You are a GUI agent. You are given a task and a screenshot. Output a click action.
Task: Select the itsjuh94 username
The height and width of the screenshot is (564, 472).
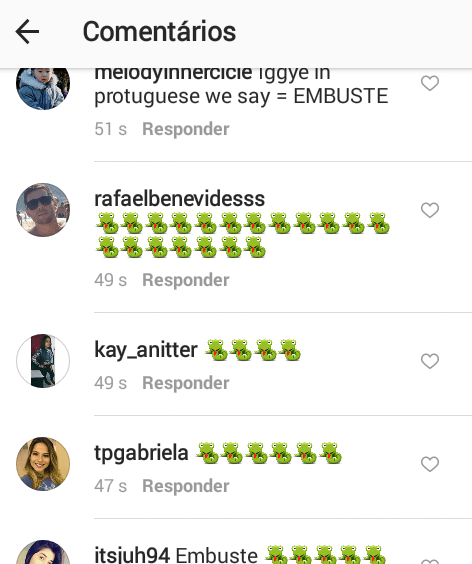tap(132, 555)
